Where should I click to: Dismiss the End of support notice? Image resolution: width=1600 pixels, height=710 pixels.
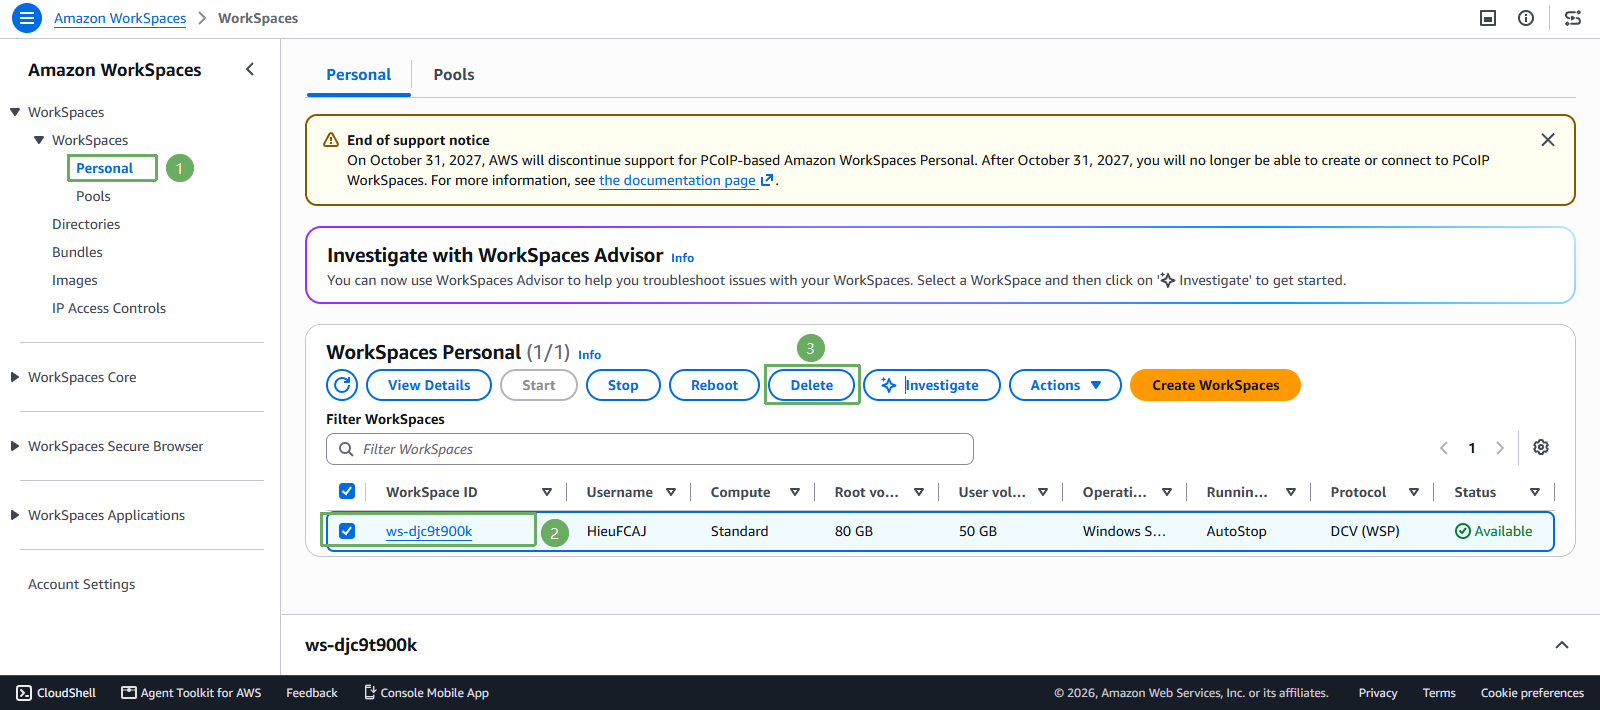pos(1548,140)
